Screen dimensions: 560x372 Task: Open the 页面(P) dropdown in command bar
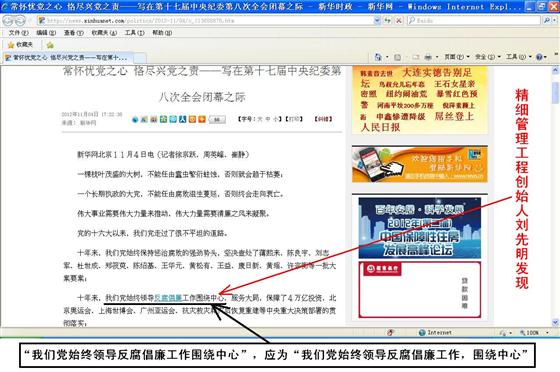(x=456, y=57)
